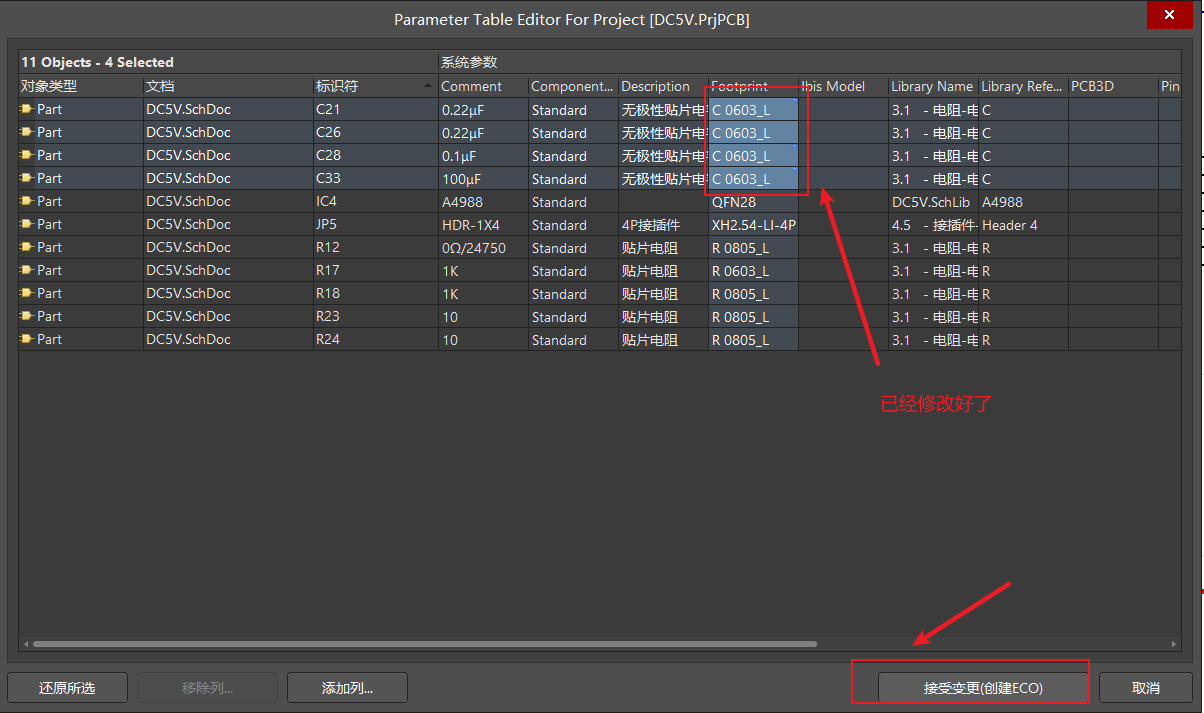The image size is (1204, 713).
Task: Click the part icon in the C21 row
Action: pos(27,109)
